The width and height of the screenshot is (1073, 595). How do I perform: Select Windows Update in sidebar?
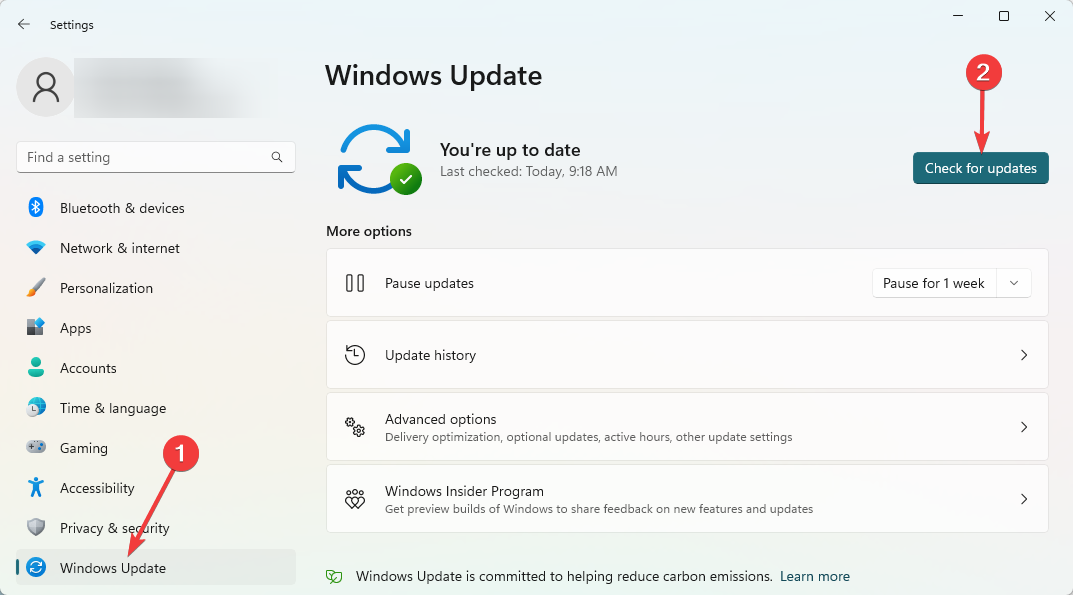point(156,568)
